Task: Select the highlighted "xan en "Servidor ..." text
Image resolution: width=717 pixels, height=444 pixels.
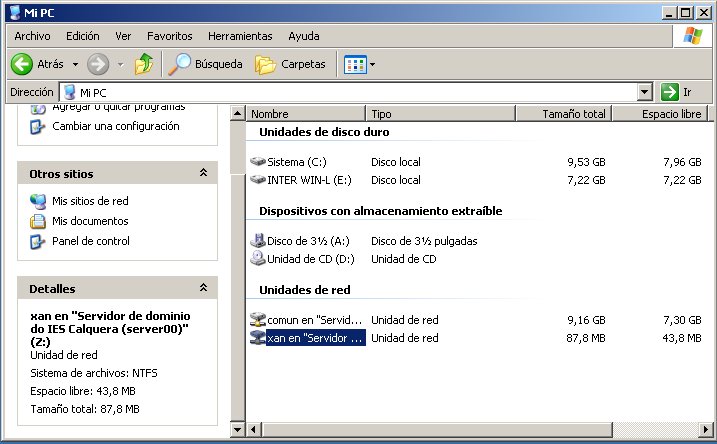Action: (316, 338)
